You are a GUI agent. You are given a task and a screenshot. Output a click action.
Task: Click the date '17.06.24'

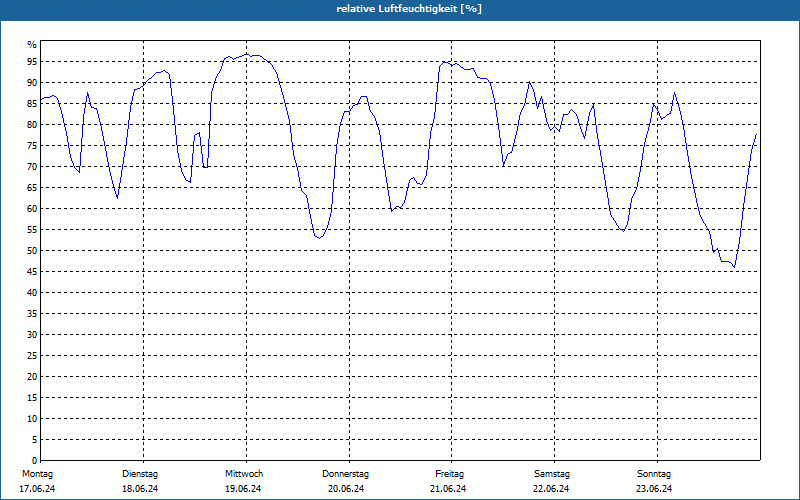tap(37, 489)
